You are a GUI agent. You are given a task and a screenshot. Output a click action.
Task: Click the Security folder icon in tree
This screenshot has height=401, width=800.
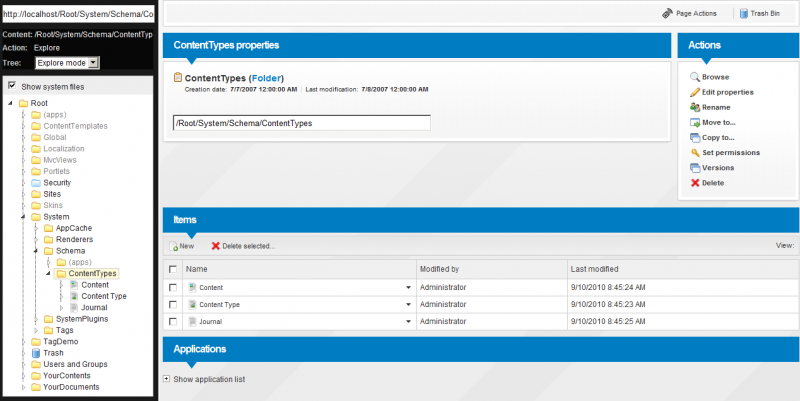[36, 183]
